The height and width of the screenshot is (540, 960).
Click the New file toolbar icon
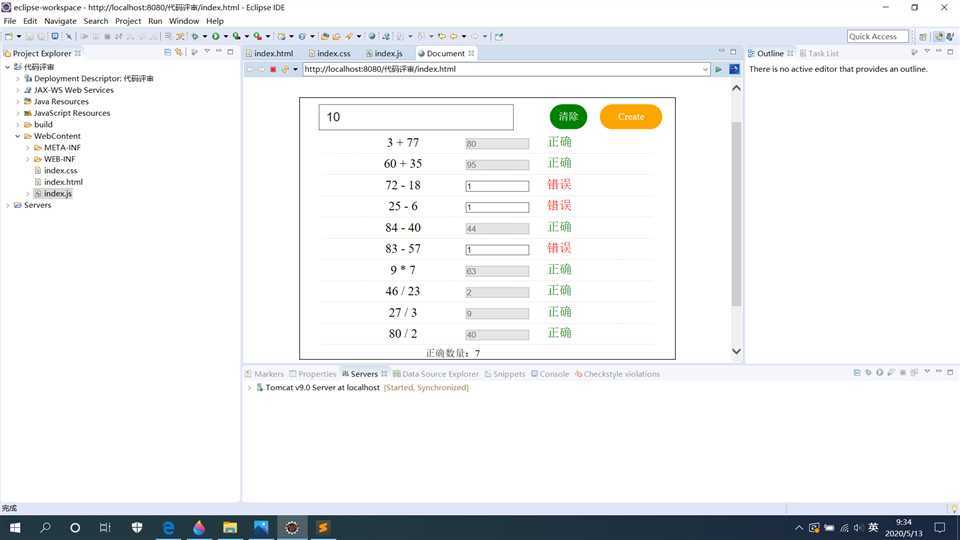(x=9, y=36)
